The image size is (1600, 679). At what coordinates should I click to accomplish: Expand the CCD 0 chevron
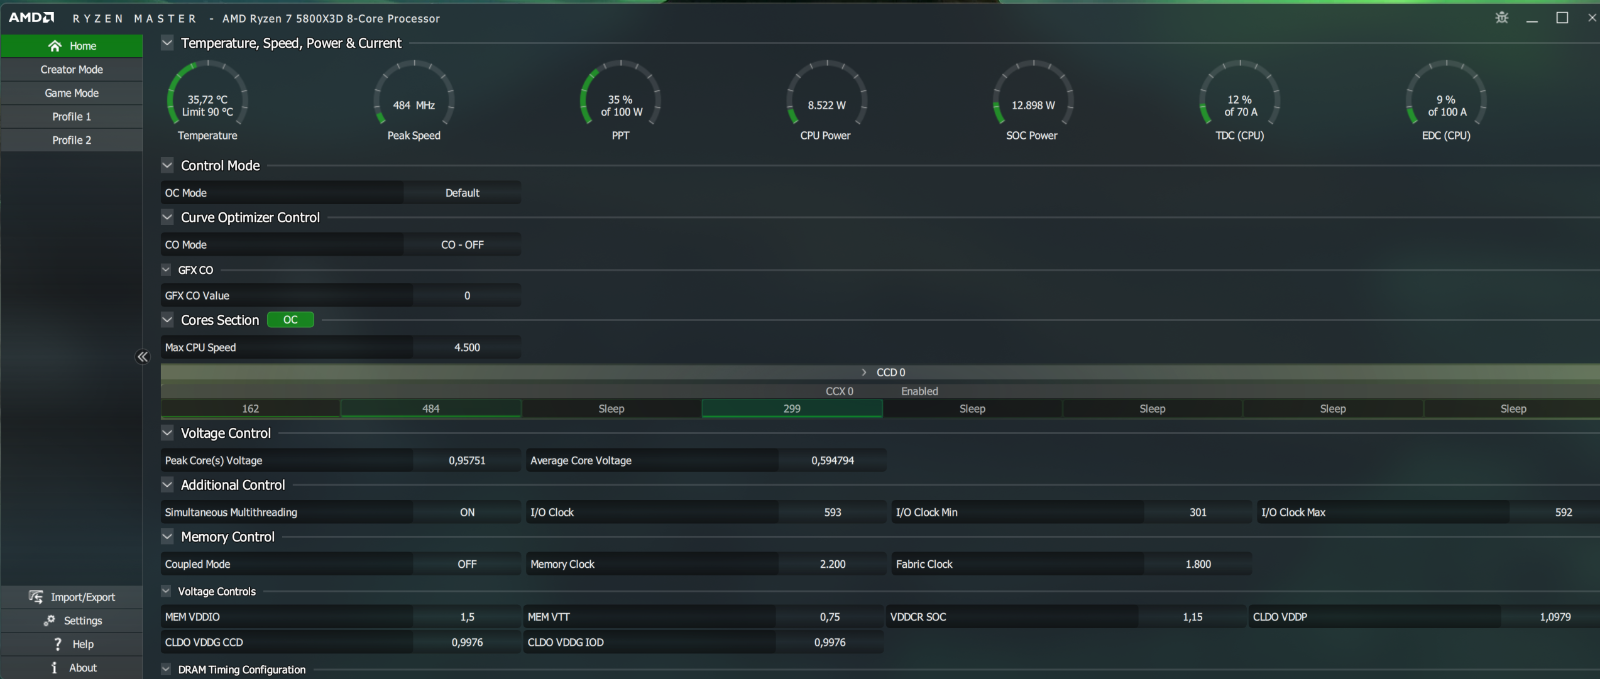pyautogui.click(x=864, y=372)
